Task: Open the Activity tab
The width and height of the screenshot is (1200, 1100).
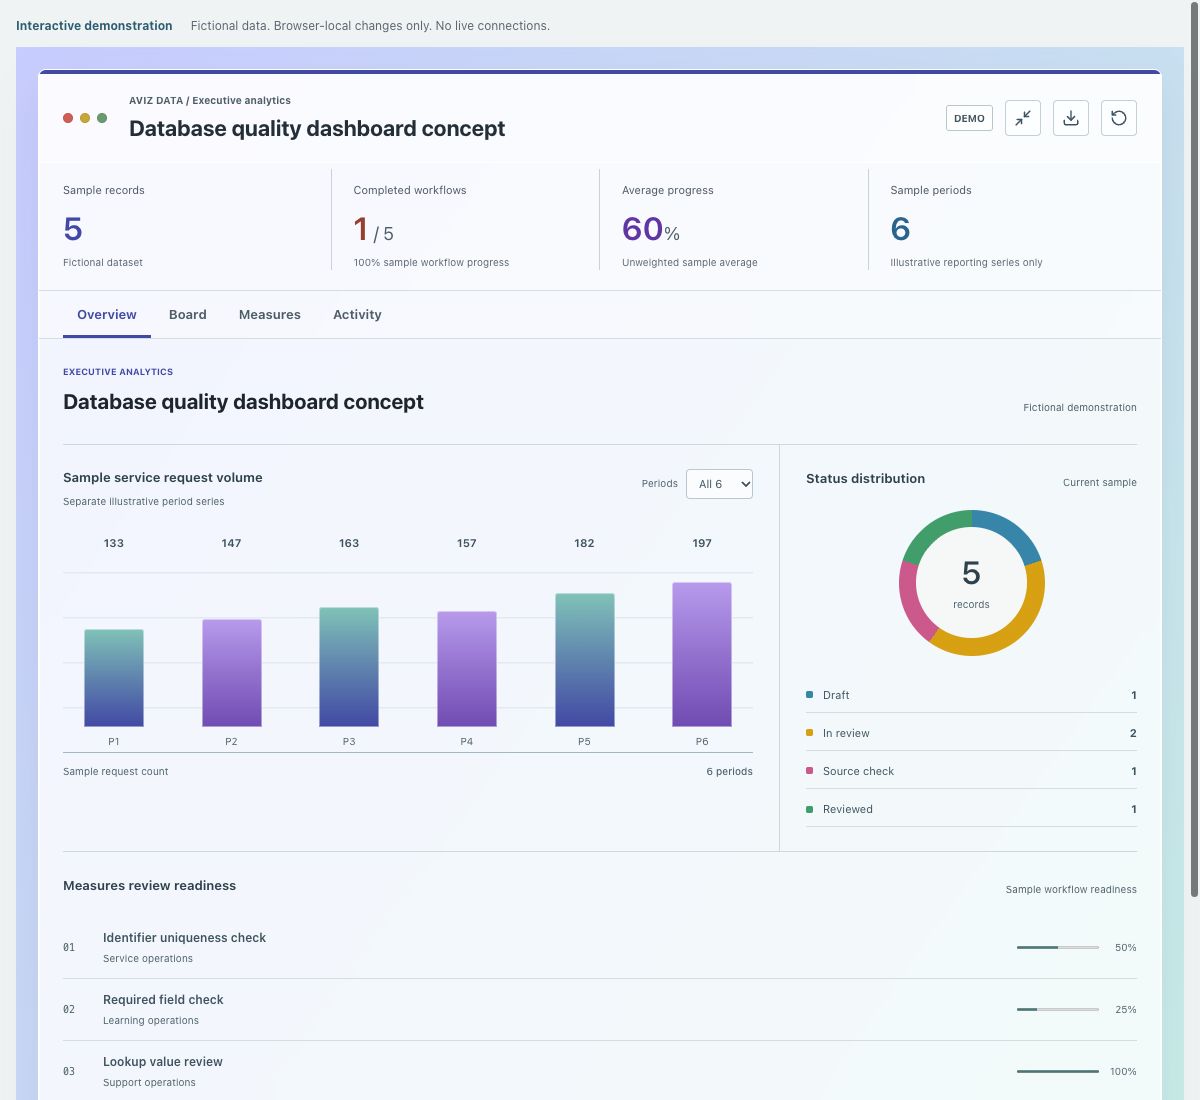Action: (x=357, y=314)
